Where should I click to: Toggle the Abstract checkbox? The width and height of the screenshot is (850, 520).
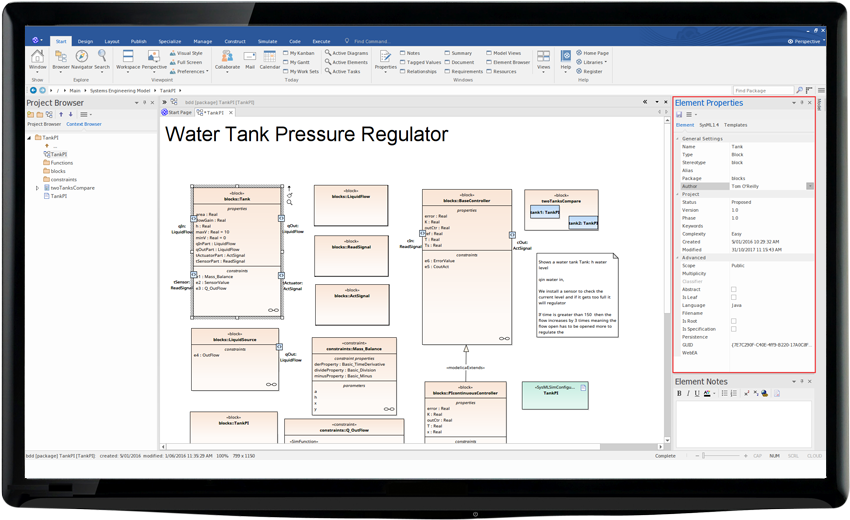[733, 289]
